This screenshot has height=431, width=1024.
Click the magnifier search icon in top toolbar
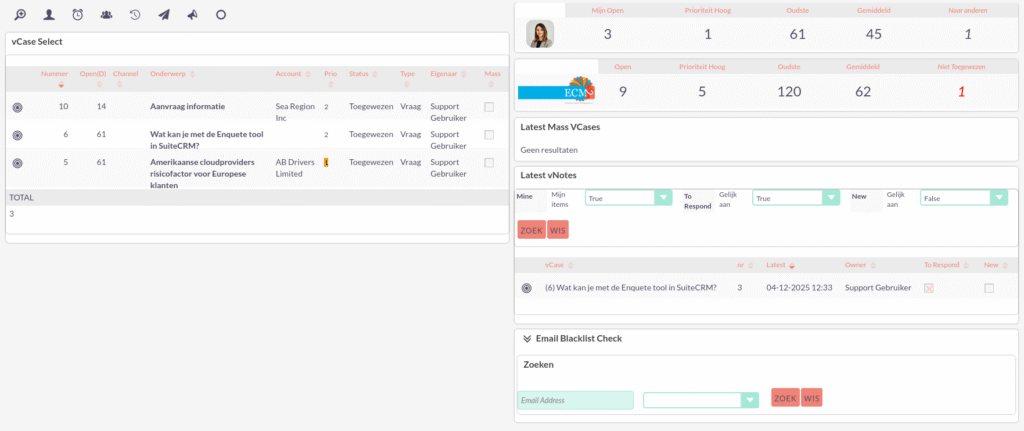coord(20,15)
